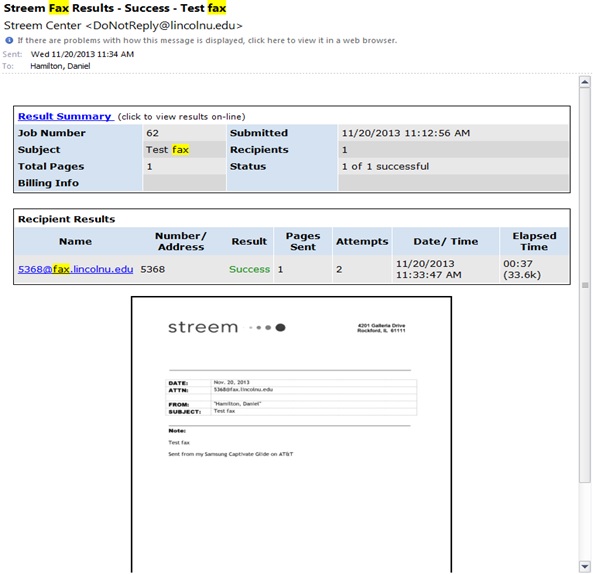593x574 pixels.
Task: Click the scrollbar up arrow
Action: pos(585,82)
